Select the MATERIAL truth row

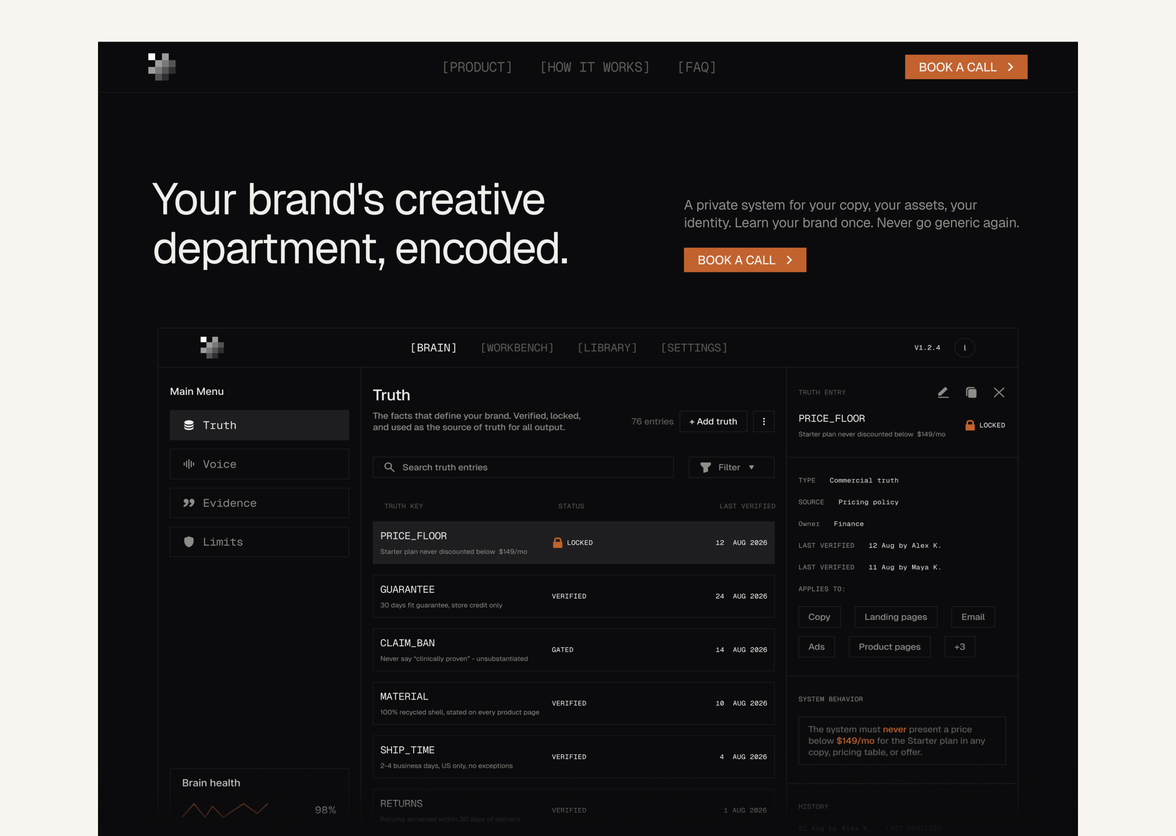tap(574, 703)
